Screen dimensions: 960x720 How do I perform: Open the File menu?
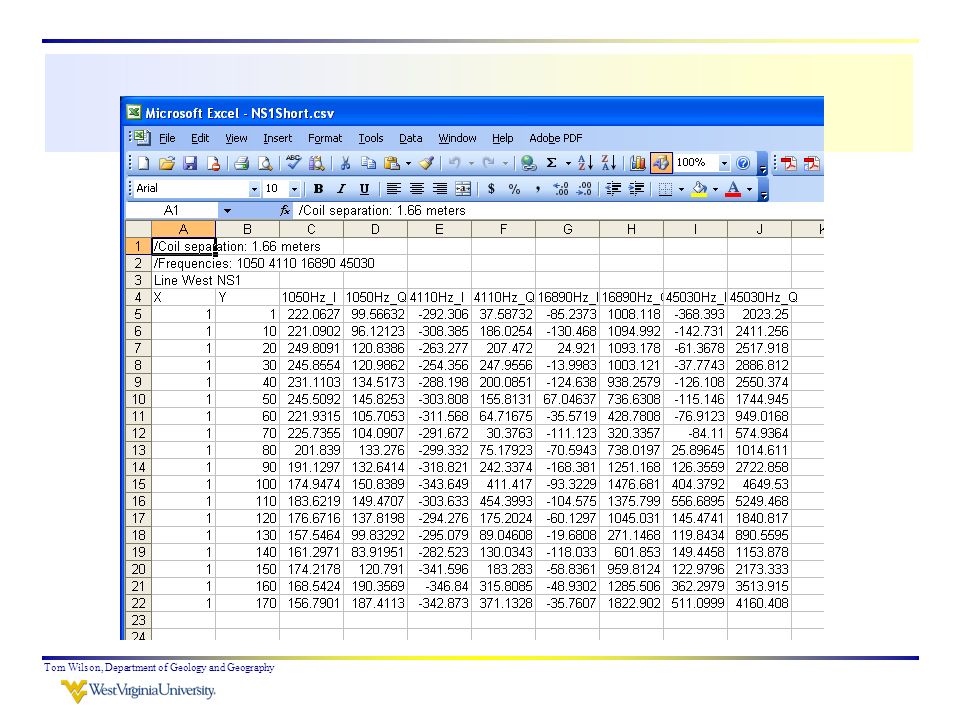coord(167,138)
